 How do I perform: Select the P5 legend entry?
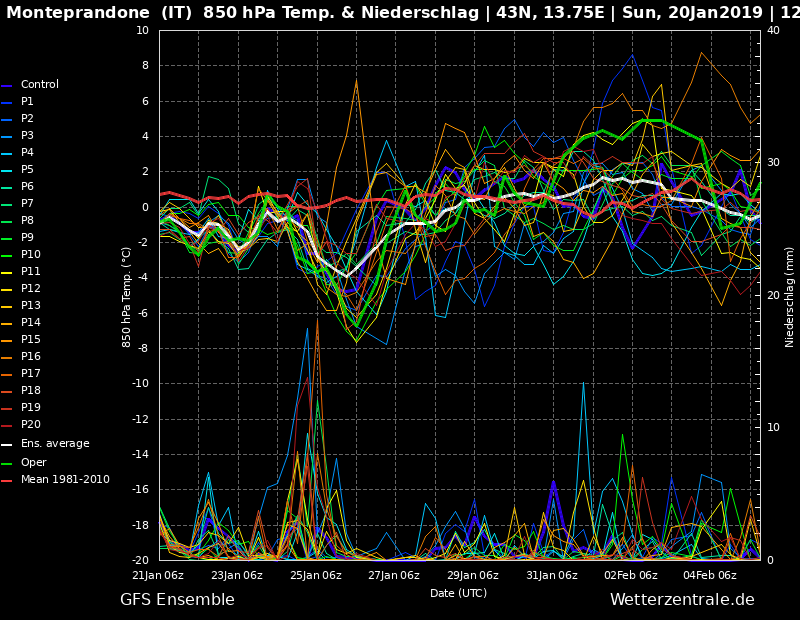click(27, 170)
